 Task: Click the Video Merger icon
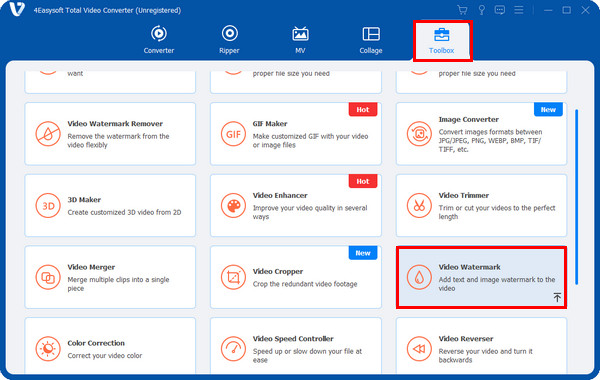pyautogui.click(x=48, y=277)
